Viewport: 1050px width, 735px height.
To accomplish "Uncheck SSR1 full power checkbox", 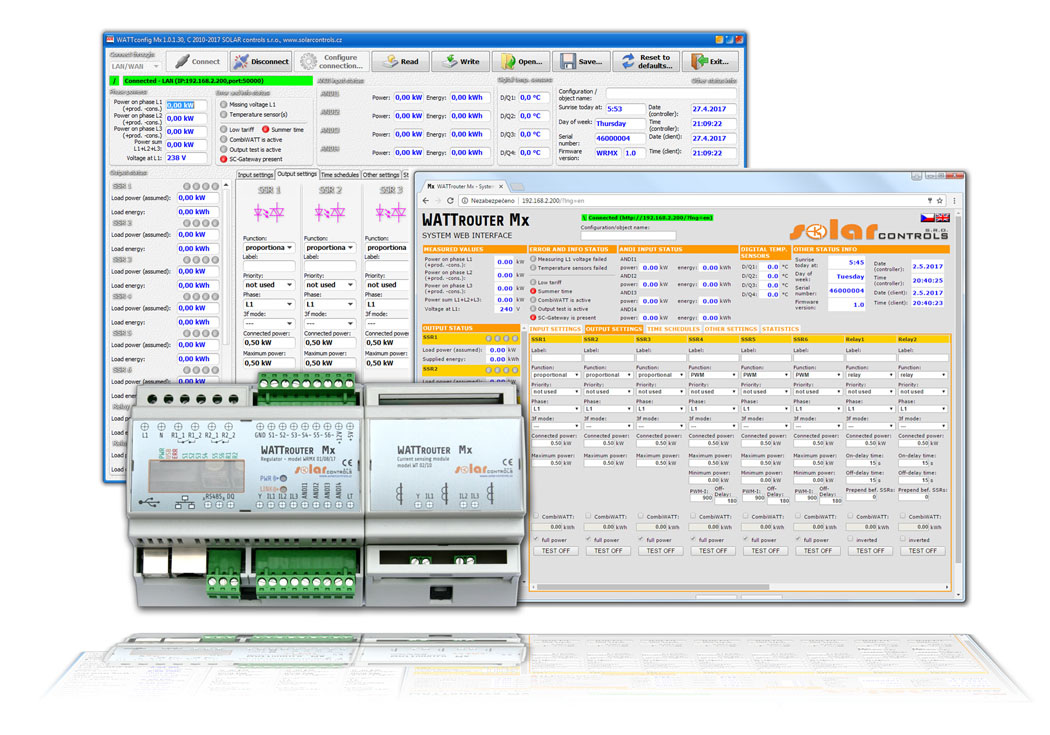I will tap(536, 539).
